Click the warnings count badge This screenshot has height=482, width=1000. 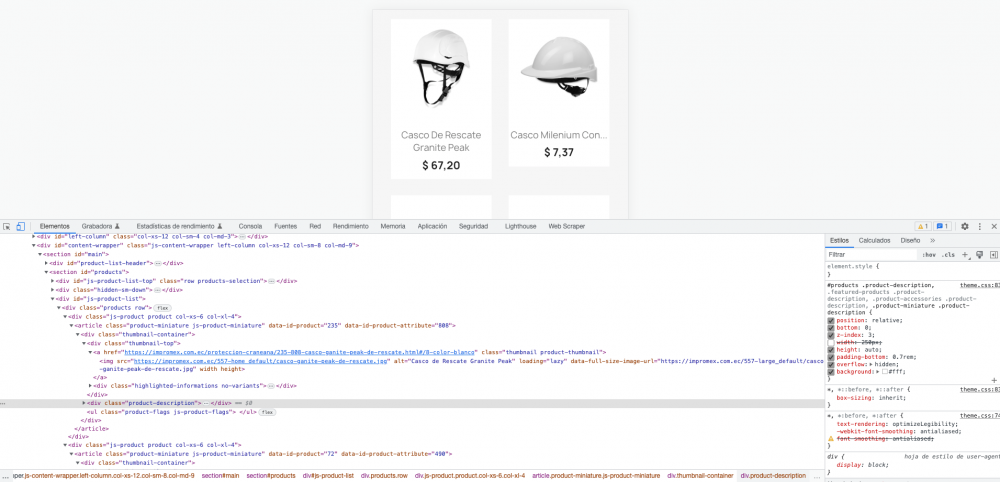923,226
